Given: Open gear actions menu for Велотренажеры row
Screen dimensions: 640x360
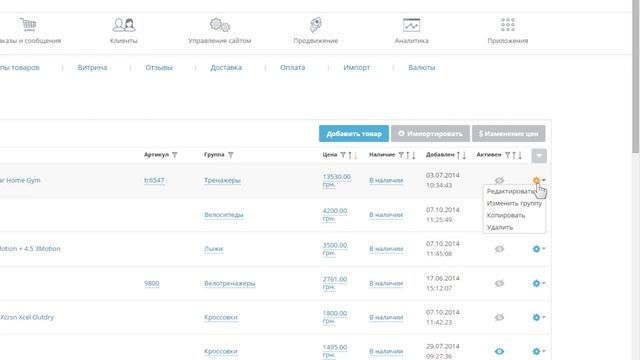Looking at the screenshot, I should pyautogui.click(x=538, y=283).
